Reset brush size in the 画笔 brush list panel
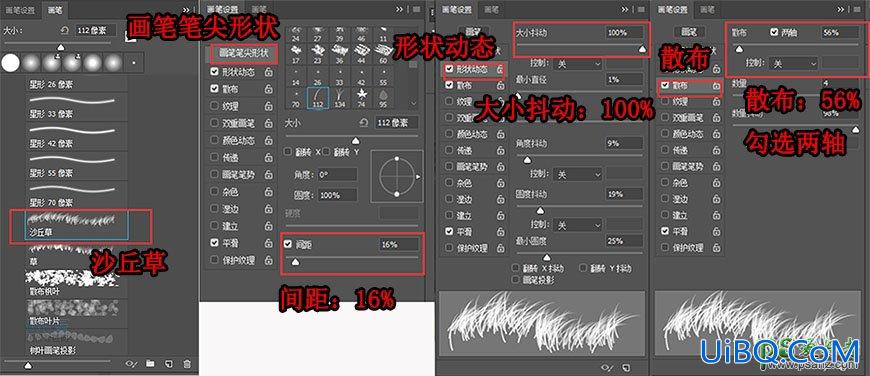 click(65, 31)
